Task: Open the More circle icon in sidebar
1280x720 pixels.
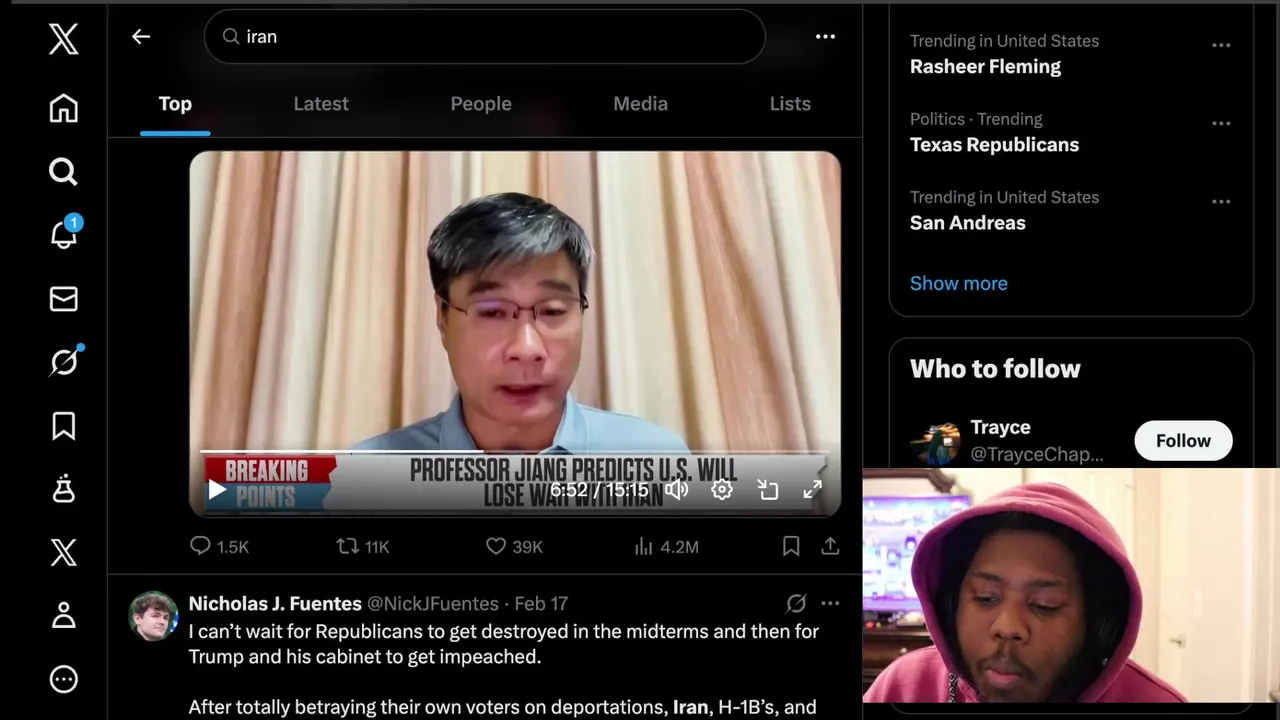Action: click(63, 680)
